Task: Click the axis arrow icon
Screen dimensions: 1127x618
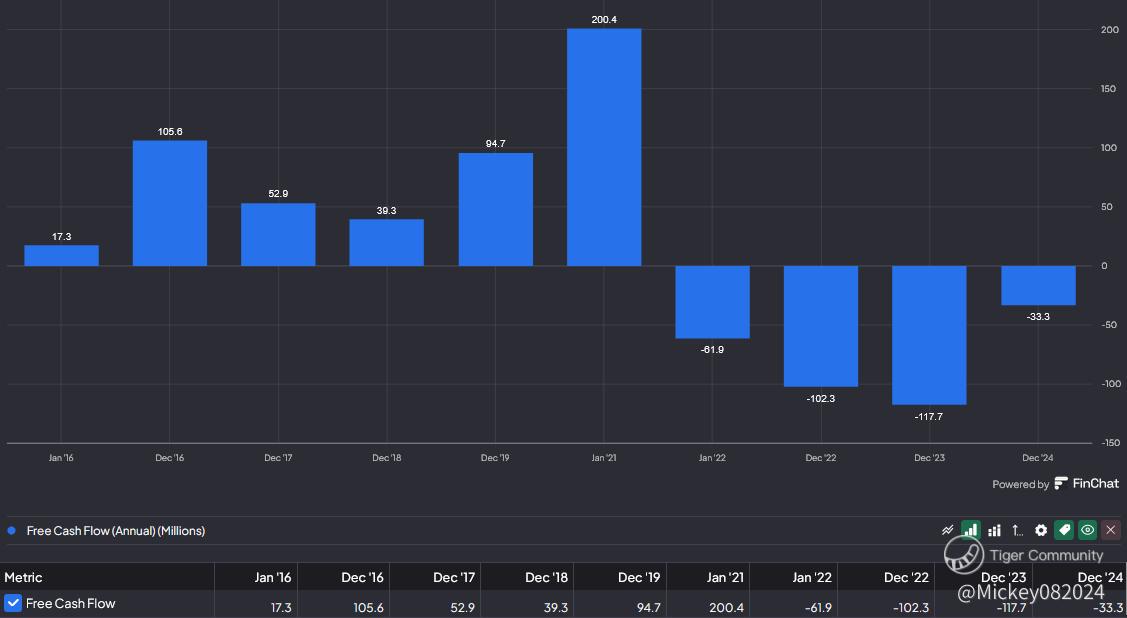Action: pos(1017,530)
